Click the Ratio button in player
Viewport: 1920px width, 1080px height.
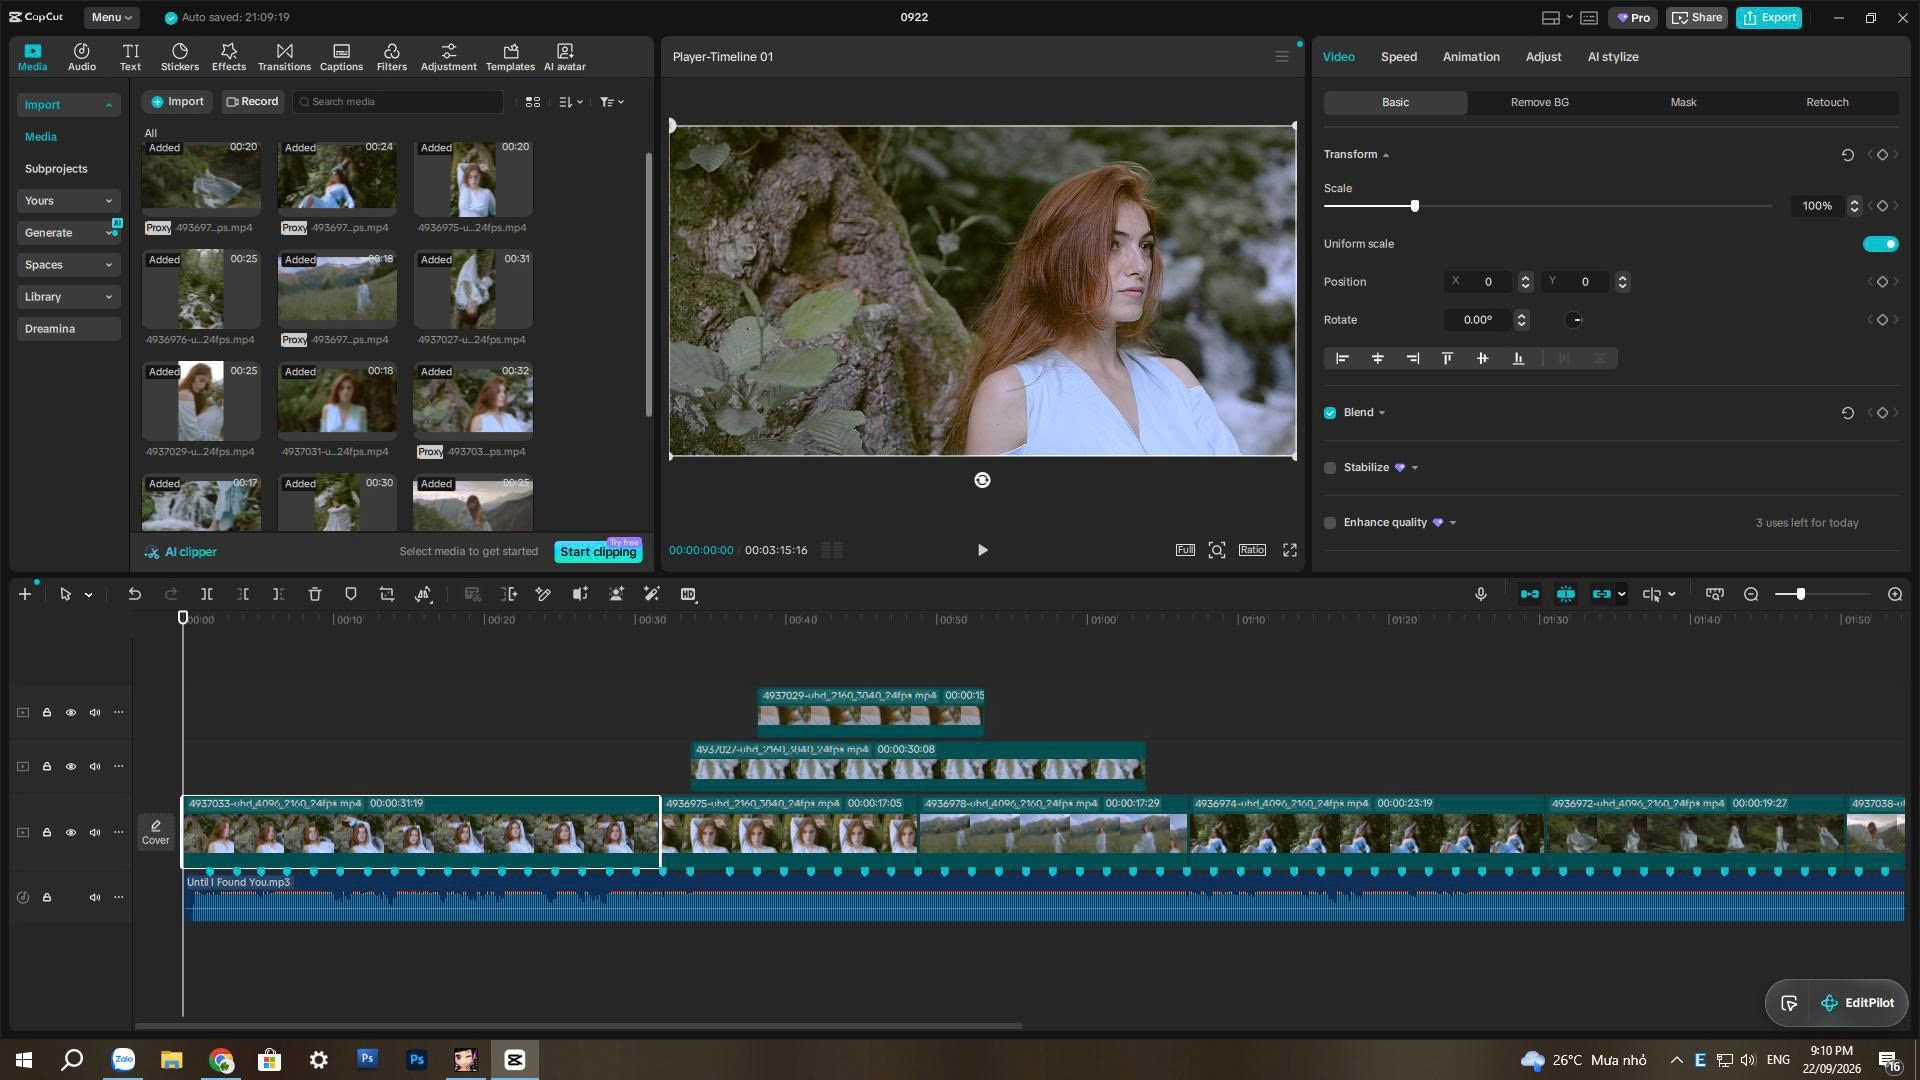tap(1252, 550)
